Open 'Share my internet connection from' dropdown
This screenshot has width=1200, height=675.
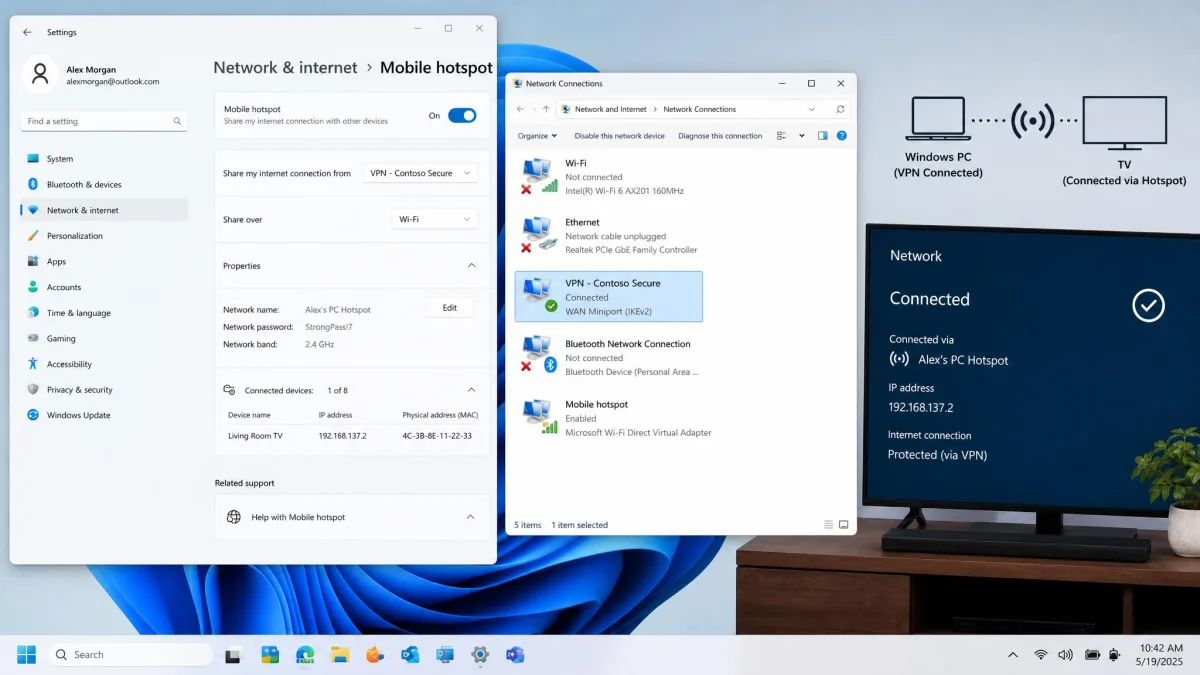point(419,173)
